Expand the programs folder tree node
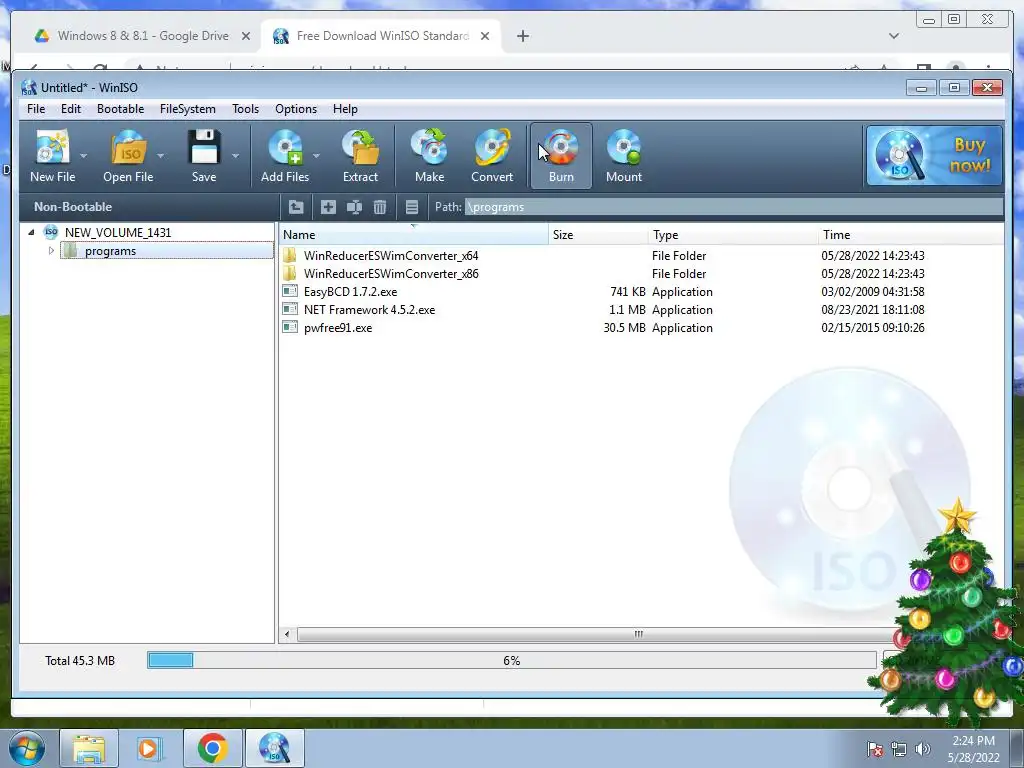Image resolution: width=1024 pixels, height=768 pixels. pos(51,251)
